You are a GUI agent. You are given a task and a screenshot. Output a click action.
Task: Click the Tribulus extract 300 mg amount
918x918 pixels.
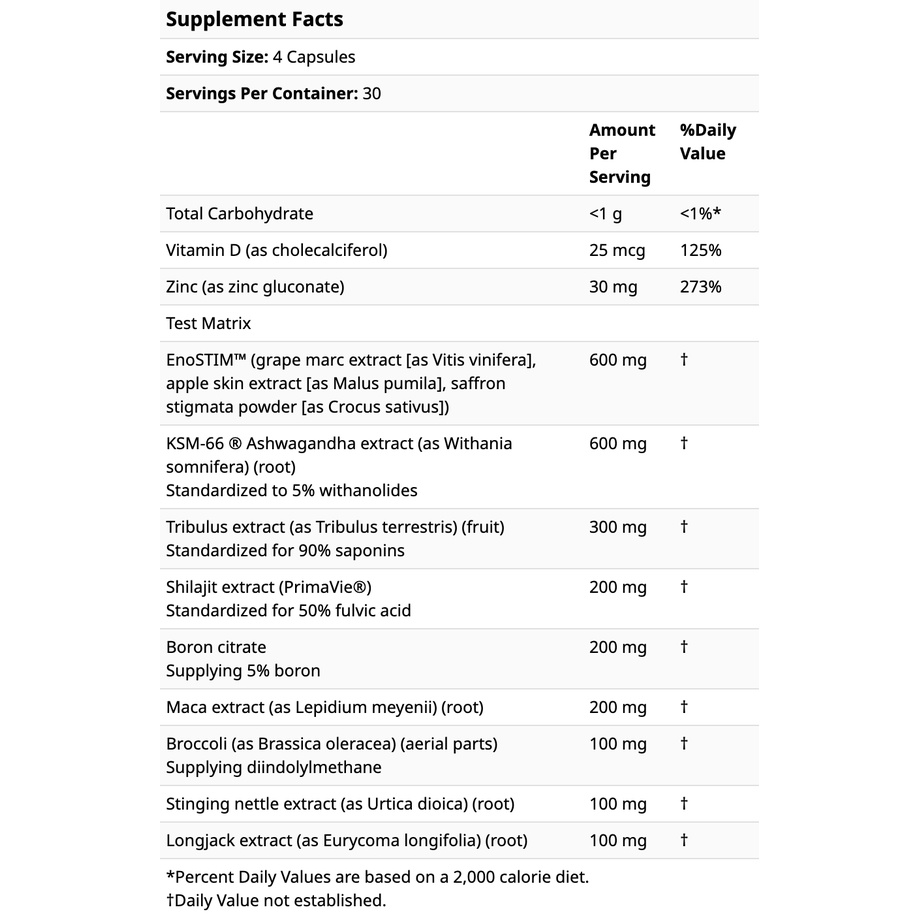point(617,527)
